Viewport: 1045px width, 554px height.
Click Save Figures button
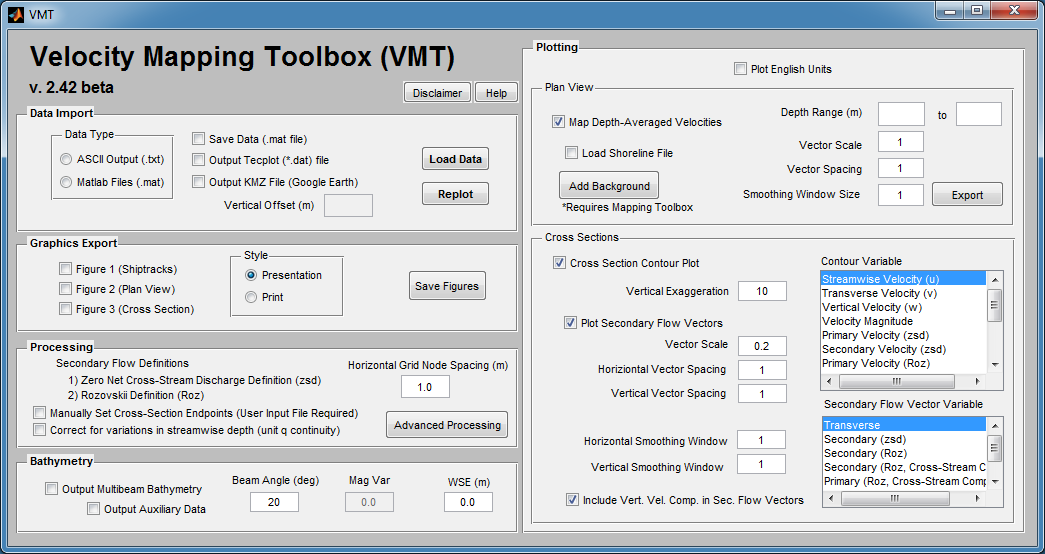click(x=446, y=286)
